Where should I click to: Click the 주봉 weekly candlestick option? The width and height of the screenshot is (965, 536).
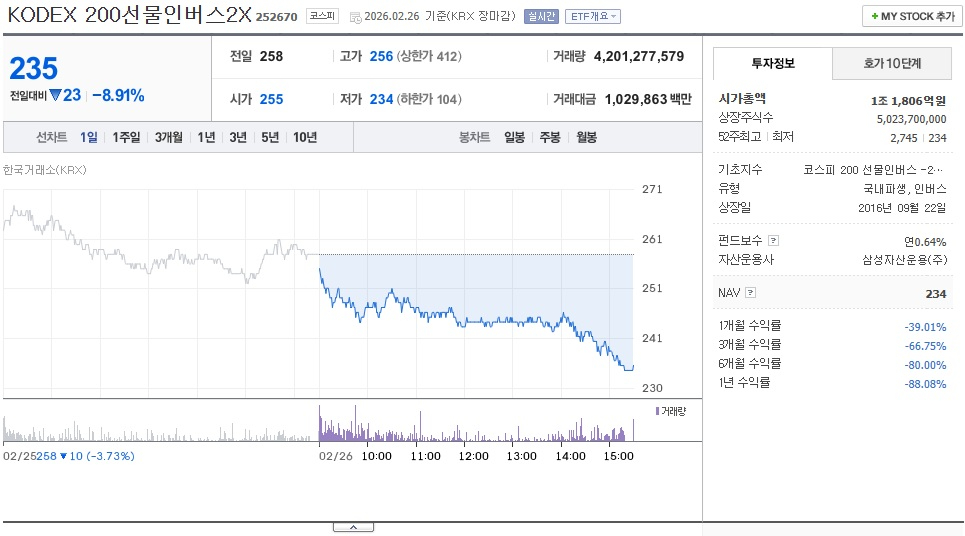pos(550,137)
